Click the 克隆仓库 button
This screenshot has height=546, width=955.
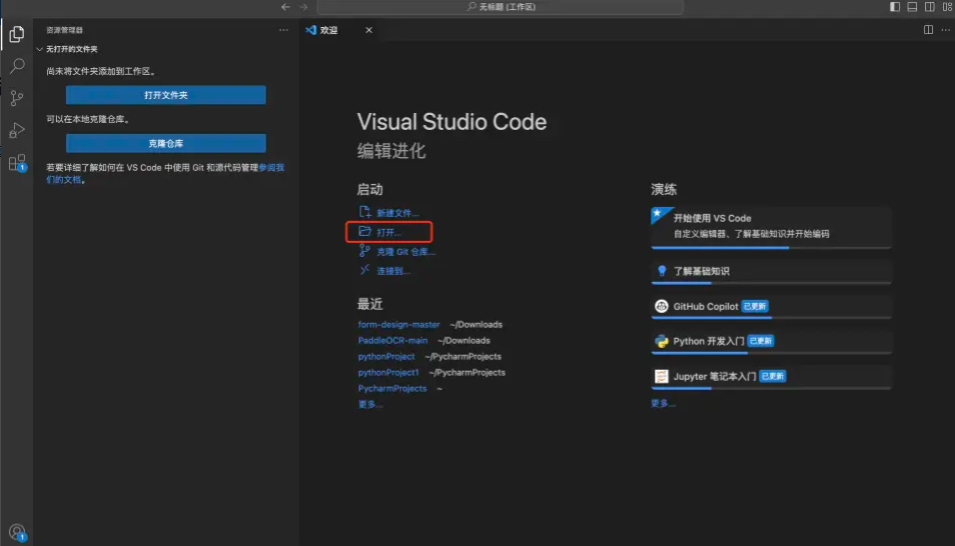[166, 143]
